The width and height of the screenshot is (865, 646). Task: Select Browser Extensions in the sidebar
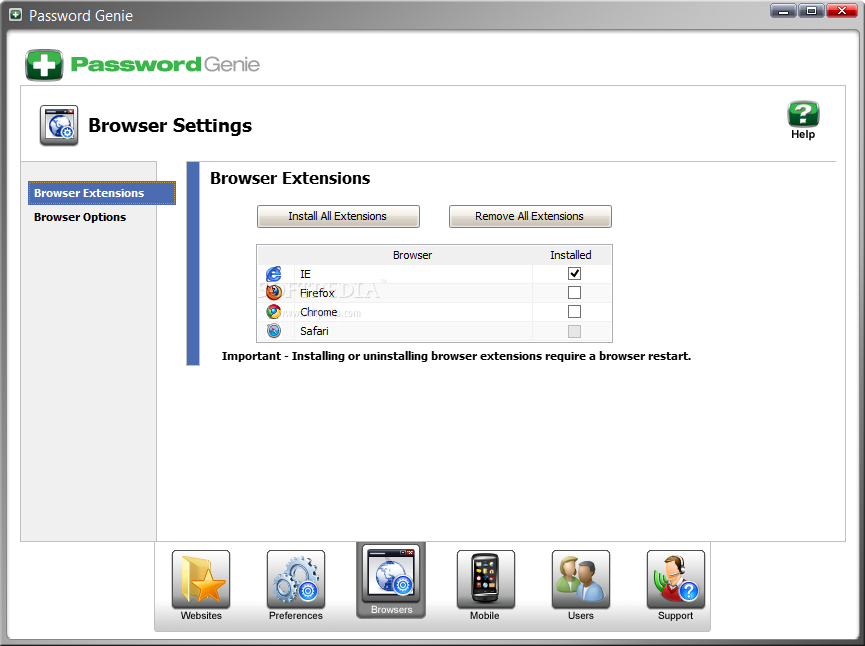pos(102,193)
